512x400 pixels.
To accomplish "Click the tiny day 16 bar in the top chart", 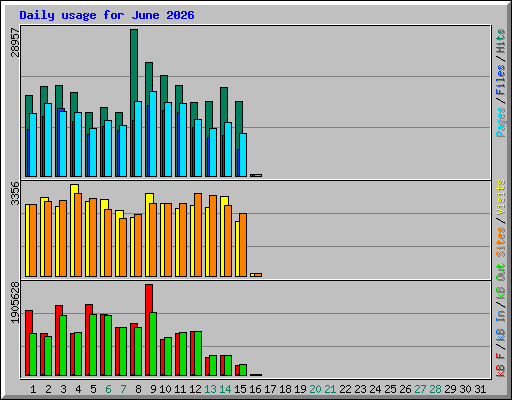I will coord(256,175).
